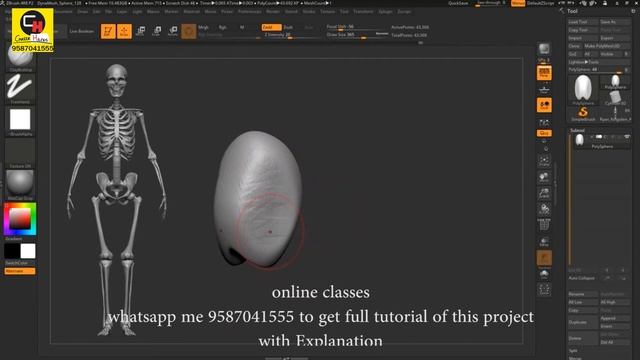The height and width of the screenshot is (360, 640).
Task: Click the black main color swatch
Action: point(12,251)
